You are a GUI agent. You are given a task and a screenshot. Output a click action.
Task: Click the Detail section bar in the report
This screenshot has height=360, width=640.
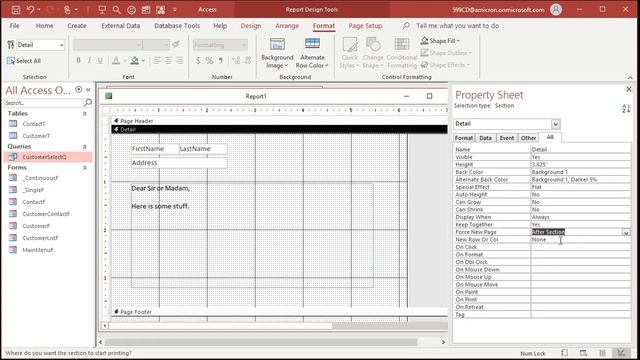click(x=279, y=129)
